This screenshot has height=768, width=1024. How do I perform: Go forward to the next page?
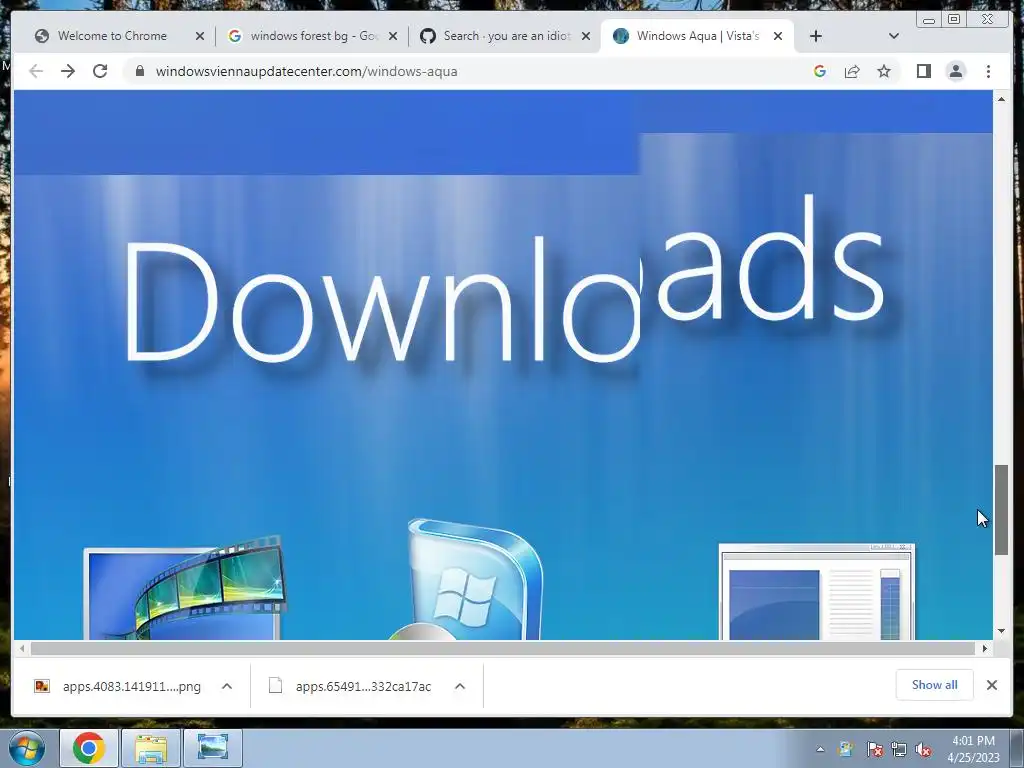pos(68,71)
